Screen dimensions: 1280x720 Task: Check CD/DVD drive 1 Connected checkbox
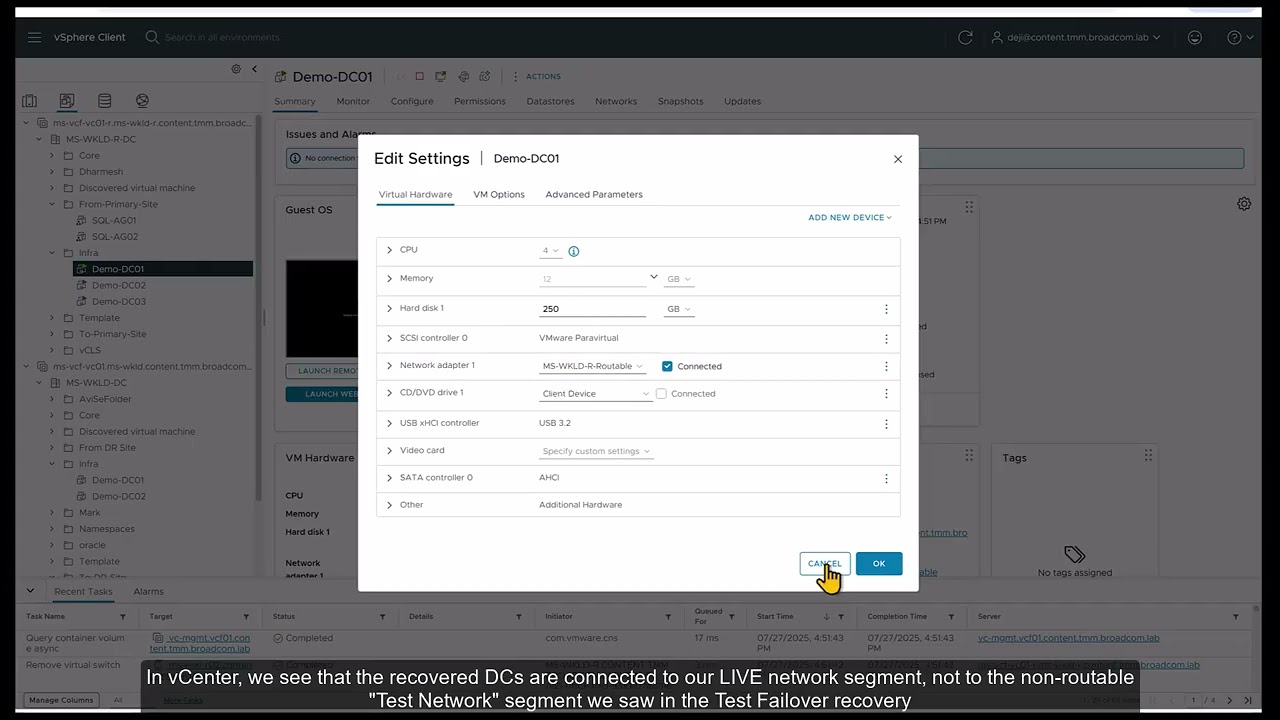coord(661,394)
